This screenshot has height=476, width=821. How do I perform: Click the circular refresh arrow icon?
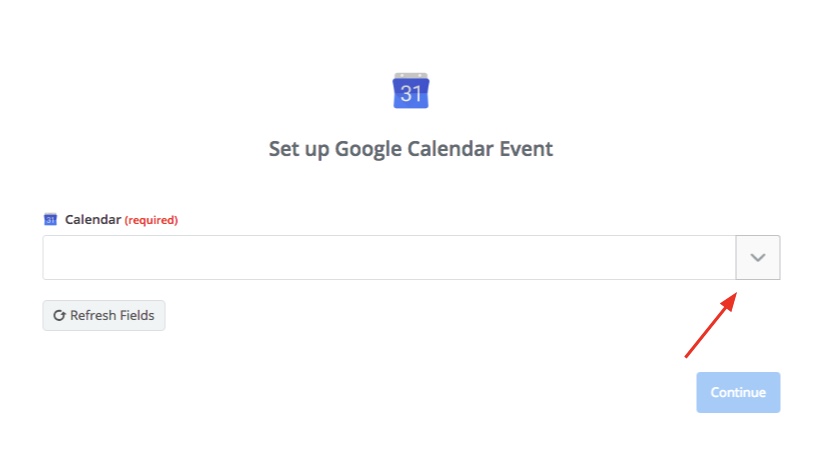pyautogui.click(x=59, y=315)
